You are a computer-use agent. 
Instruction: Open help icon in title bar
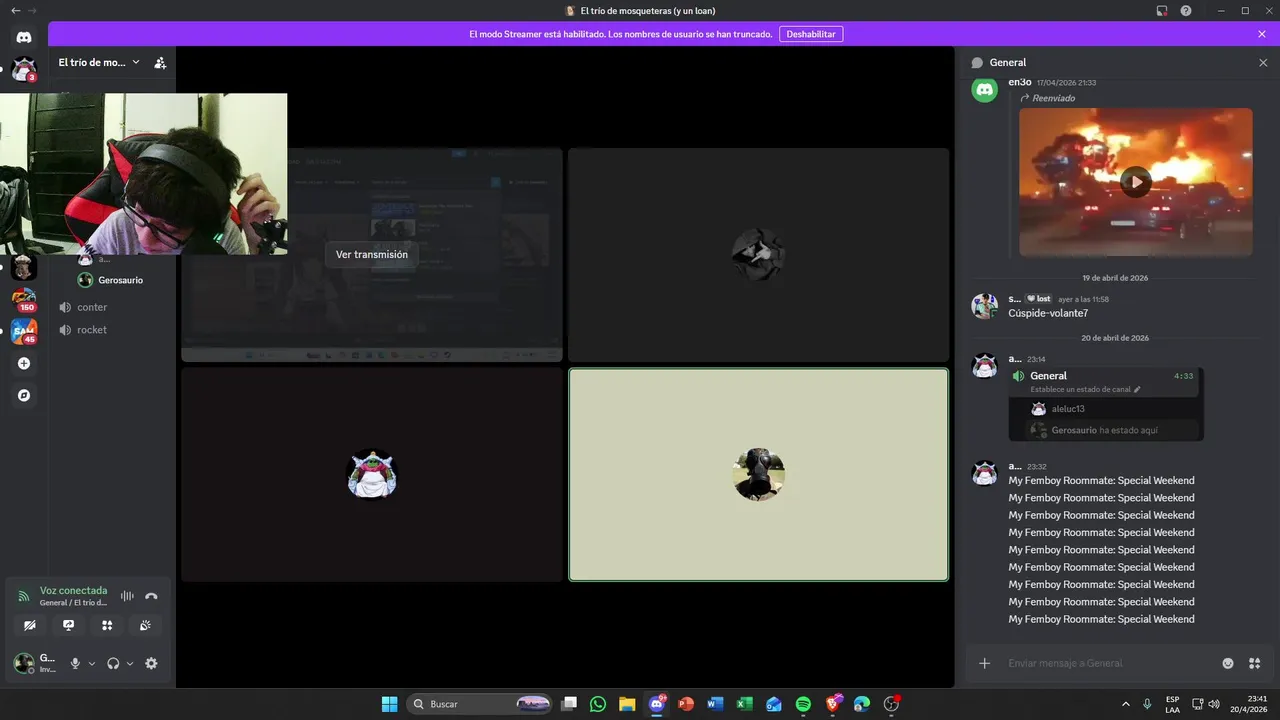[x=1186, y=11]
